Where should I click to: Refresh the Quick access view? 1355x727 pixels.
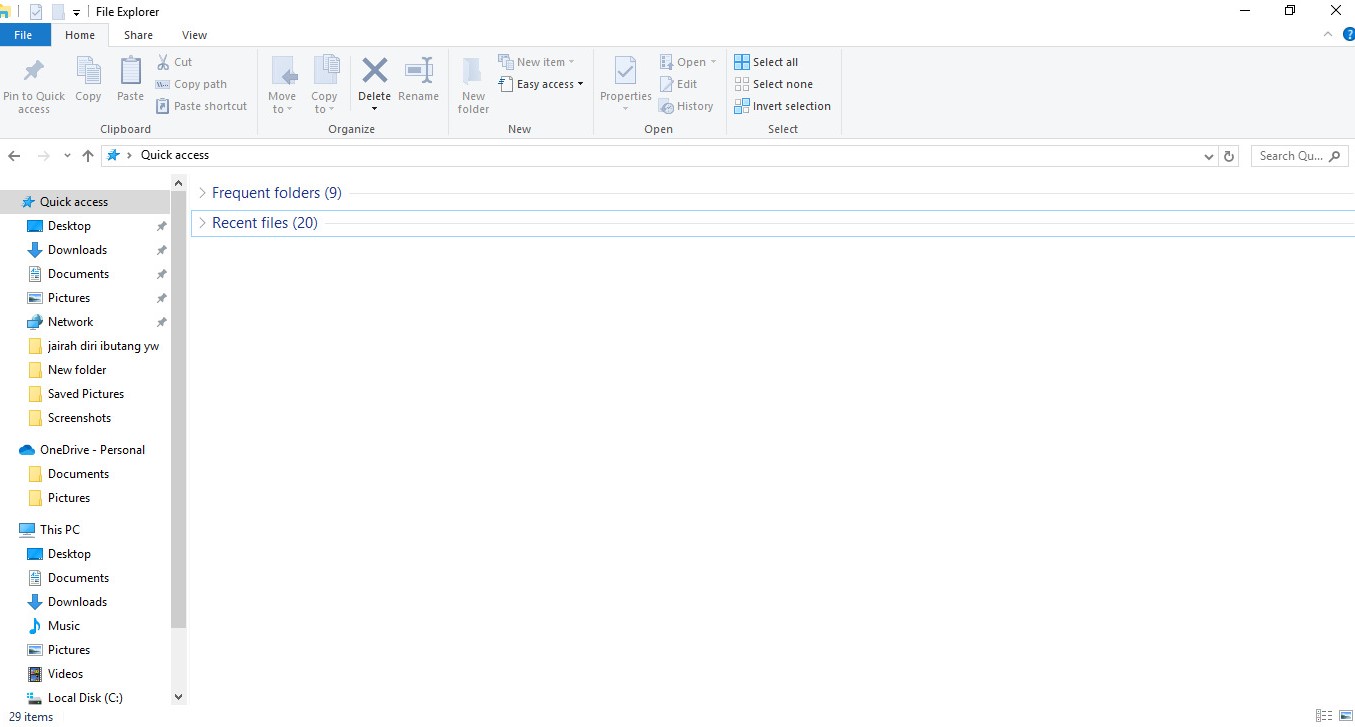coord(1229,156)
